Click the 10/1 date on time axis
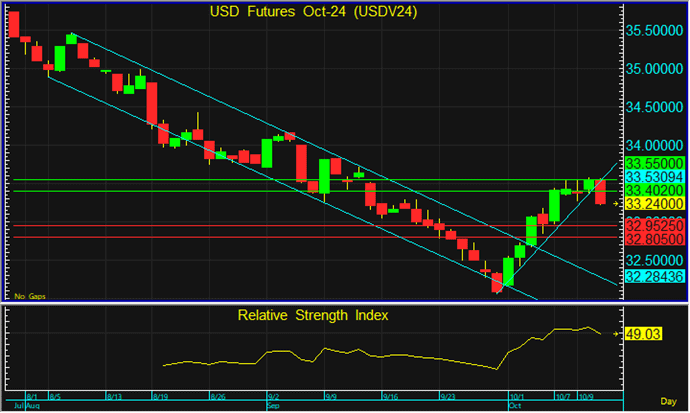Viewport: 690px width, 413px height. click(516, 396)
